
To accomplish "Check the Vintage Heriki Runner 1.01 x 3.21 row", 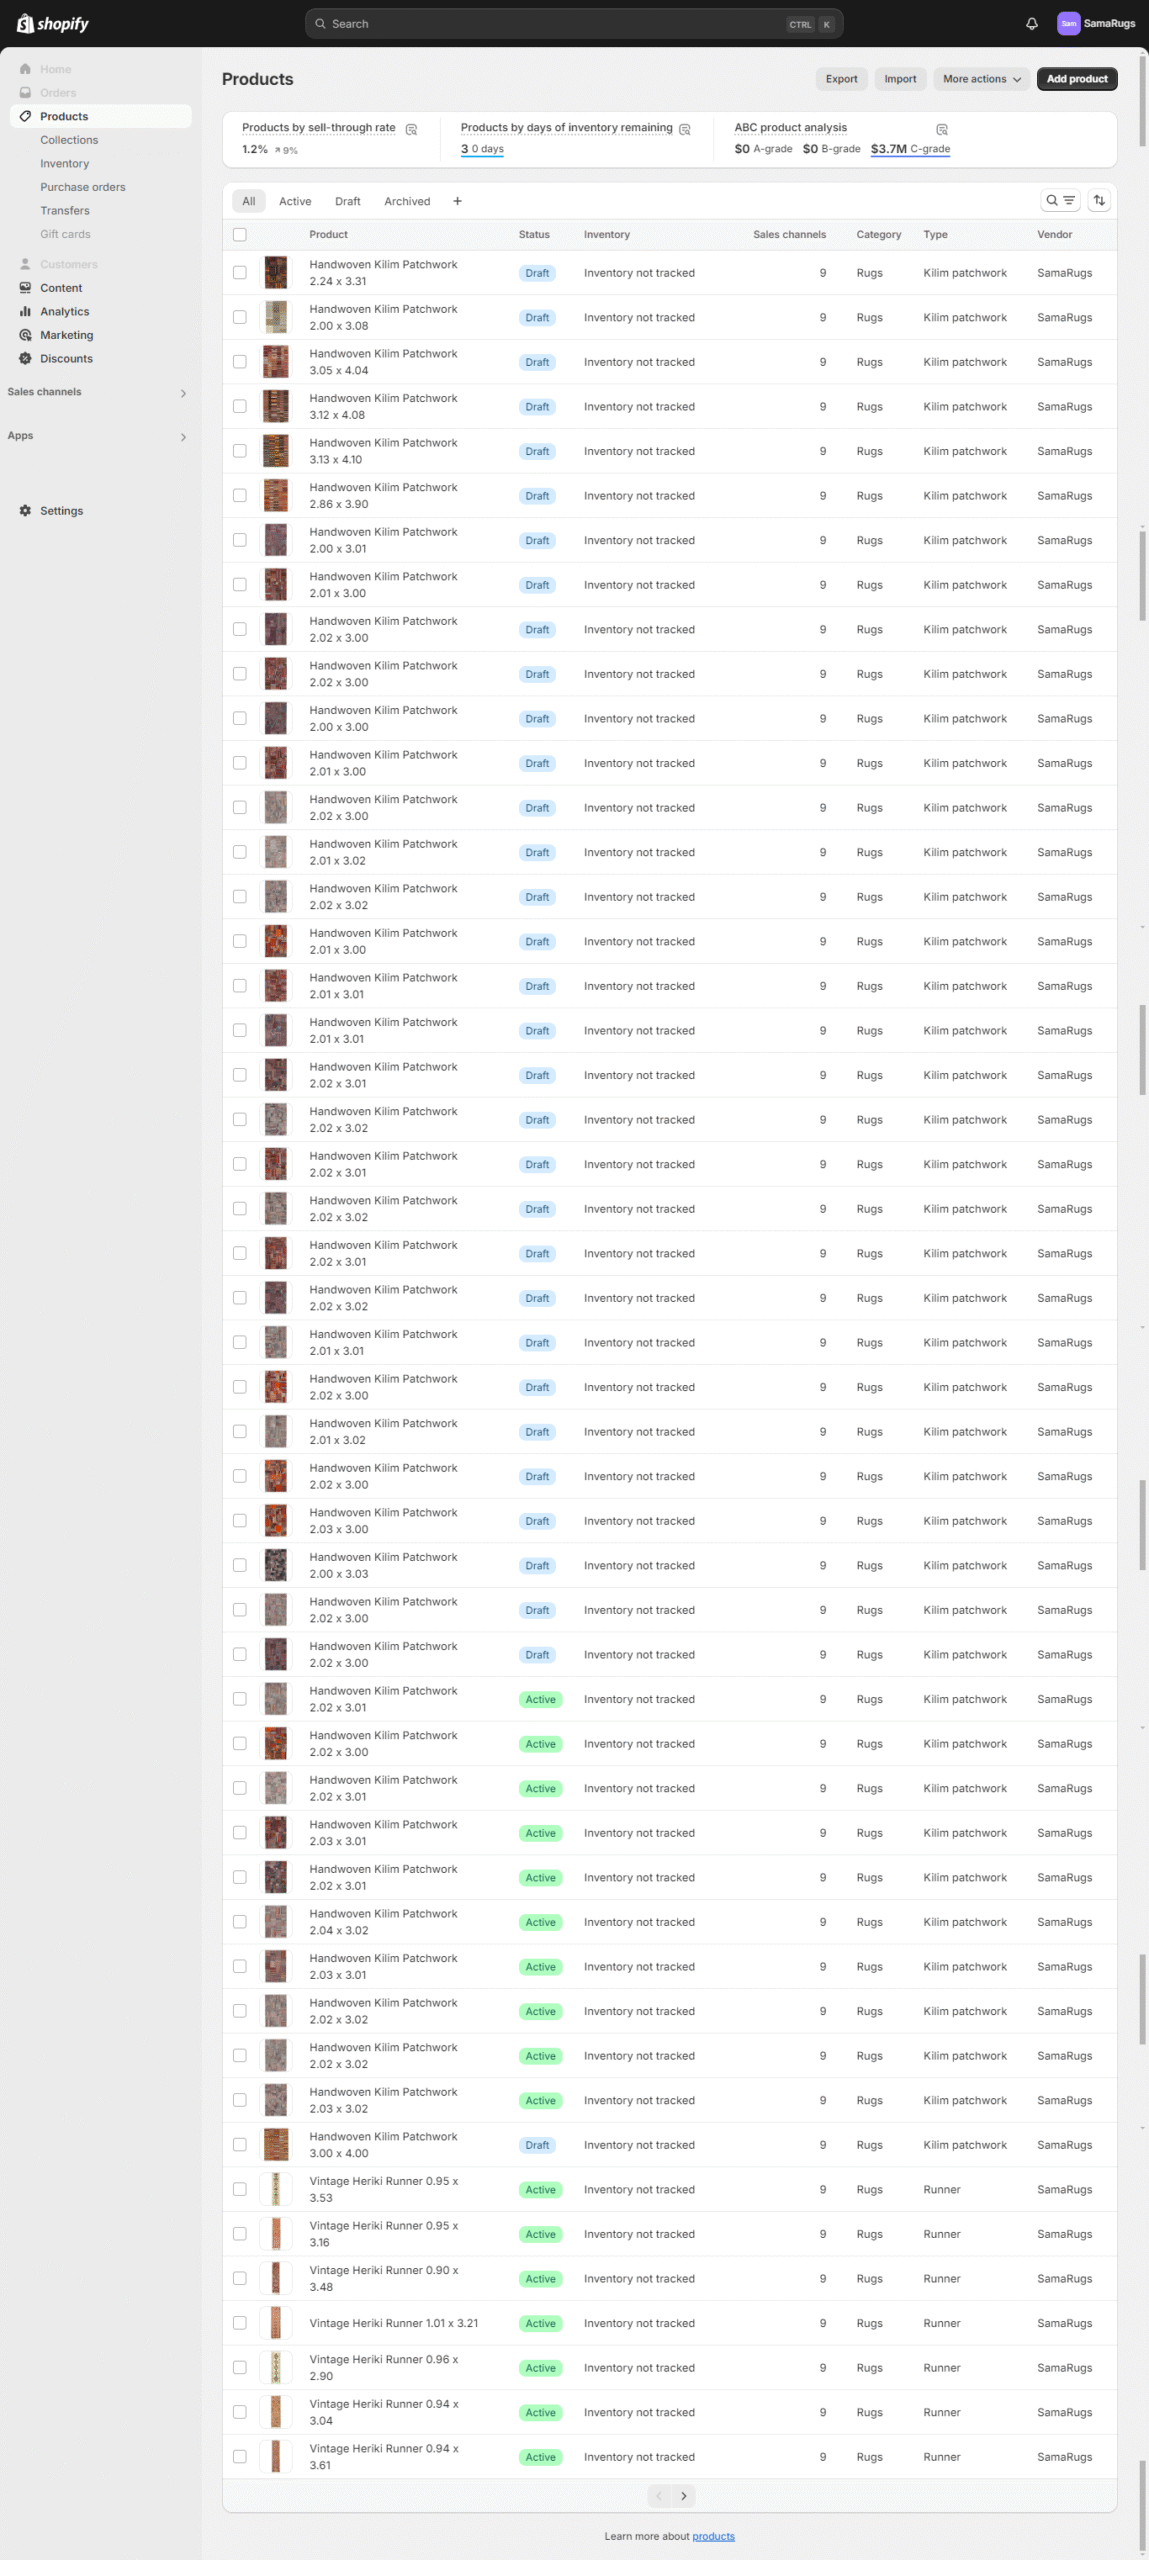I will (239, 2323).
